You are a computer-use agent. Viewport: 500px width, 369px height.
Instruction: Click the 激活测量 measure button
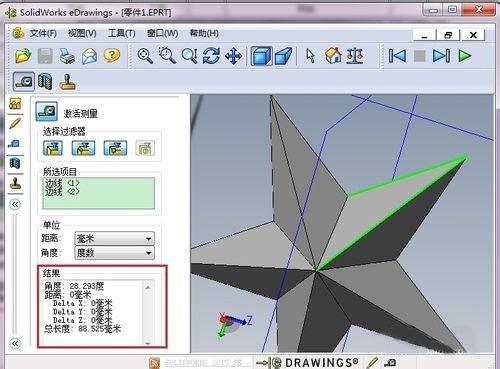point(47,112)
